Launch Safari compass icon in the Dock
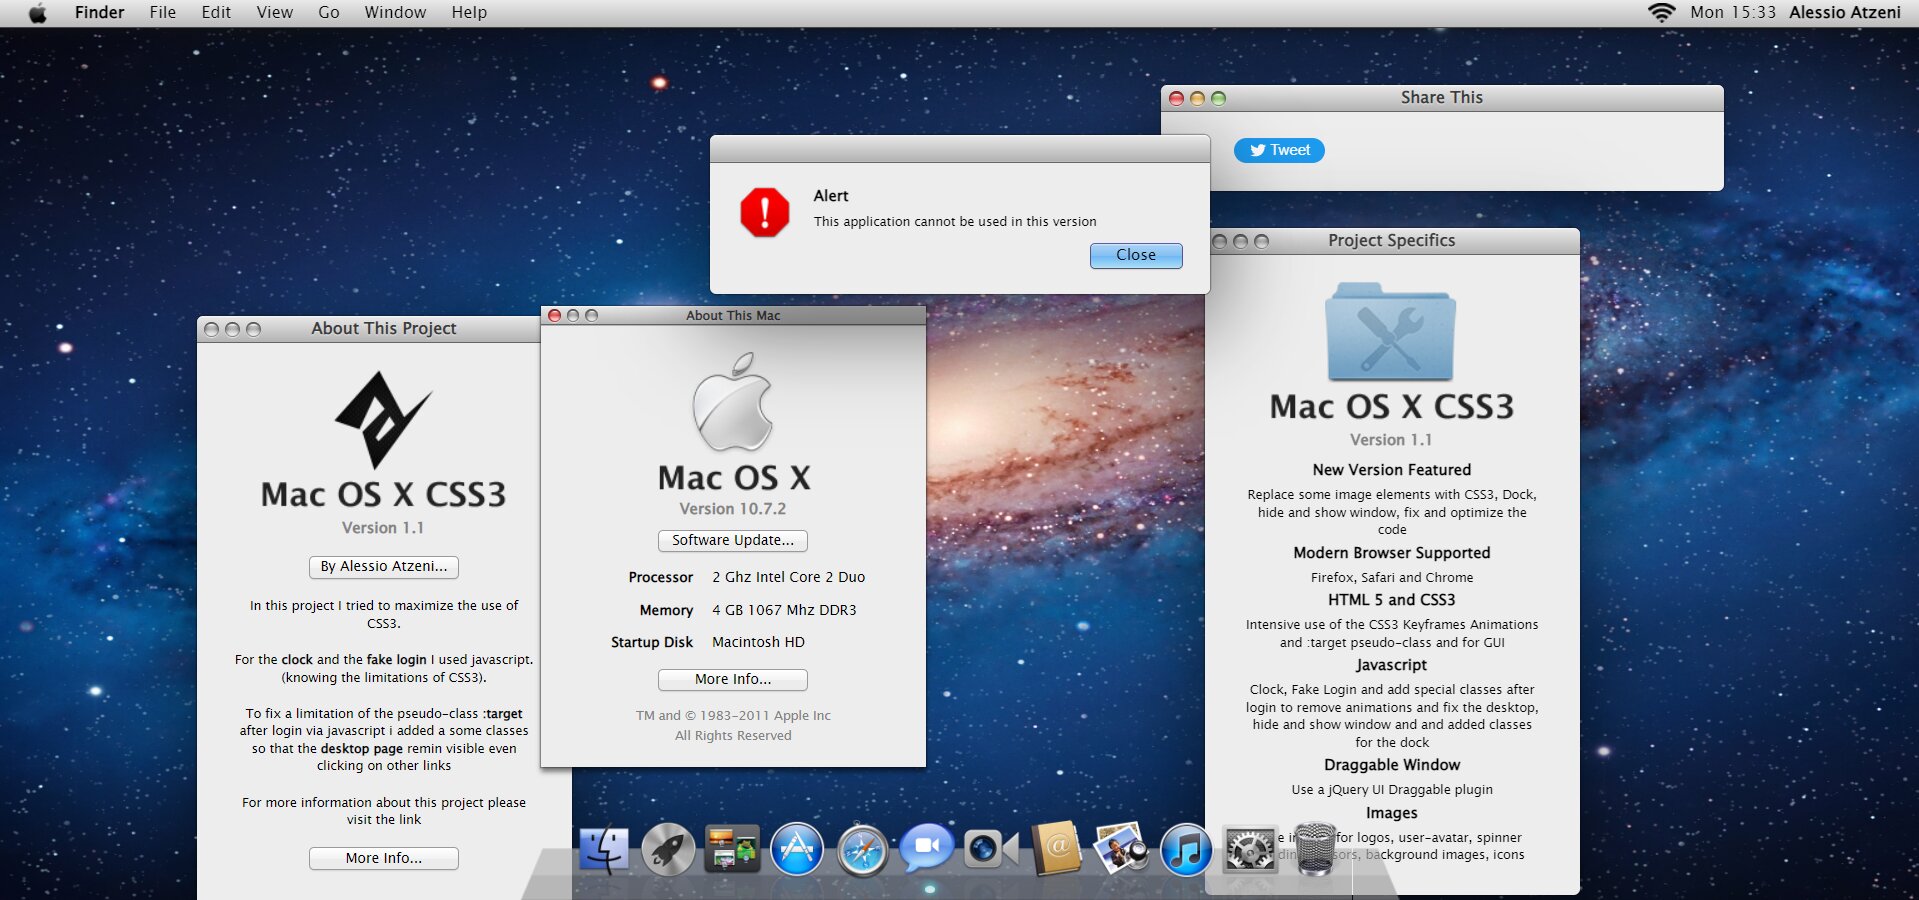 (x=862, y=850)
